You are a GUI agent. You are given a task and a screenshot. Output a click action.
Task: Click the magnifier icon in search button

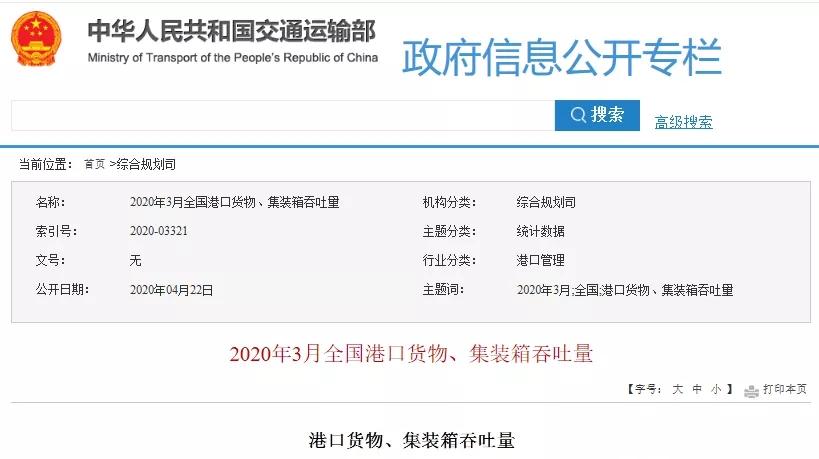[578, 116]
